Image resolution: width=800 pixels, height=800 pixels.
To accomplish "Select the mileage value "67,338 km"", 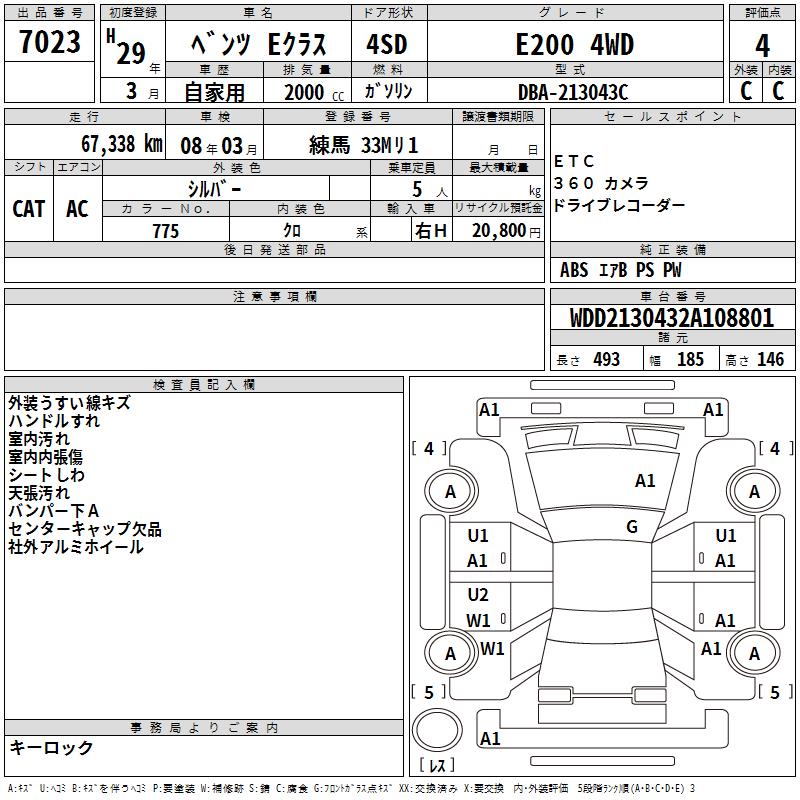I will [122, 144].
